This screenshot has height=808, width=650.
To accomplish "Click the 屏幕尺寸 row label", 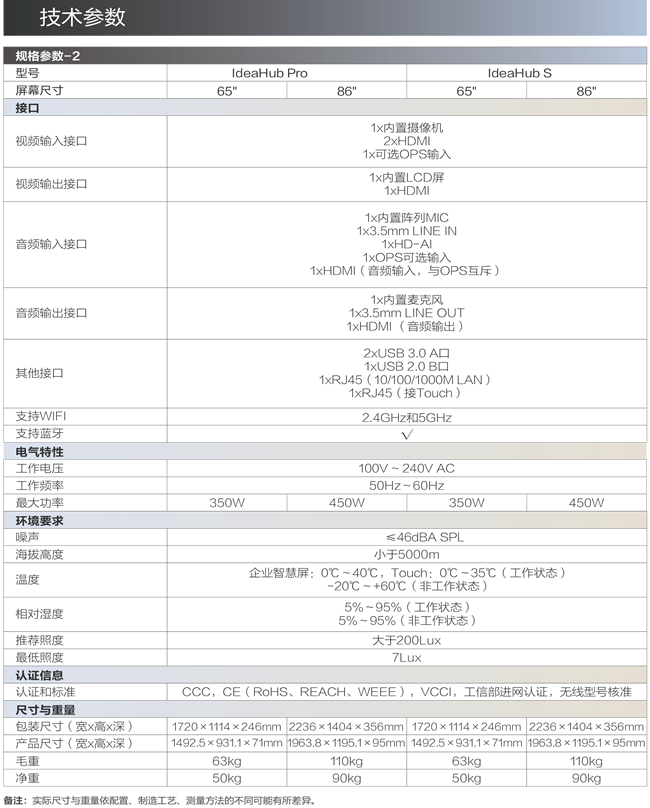I will 39,90.
